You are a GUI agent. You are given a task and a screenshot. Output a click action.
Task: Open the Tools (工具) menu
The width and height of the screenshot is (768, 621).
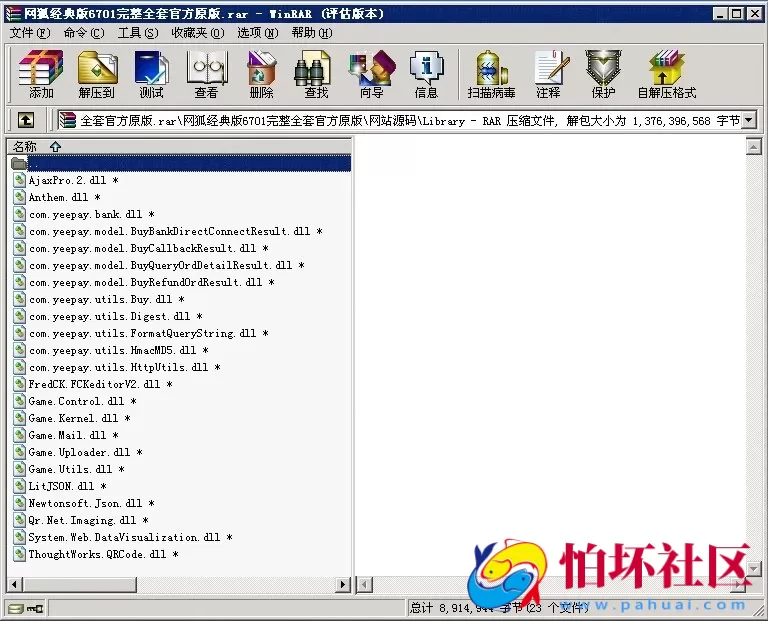click(x=138, y=33)
